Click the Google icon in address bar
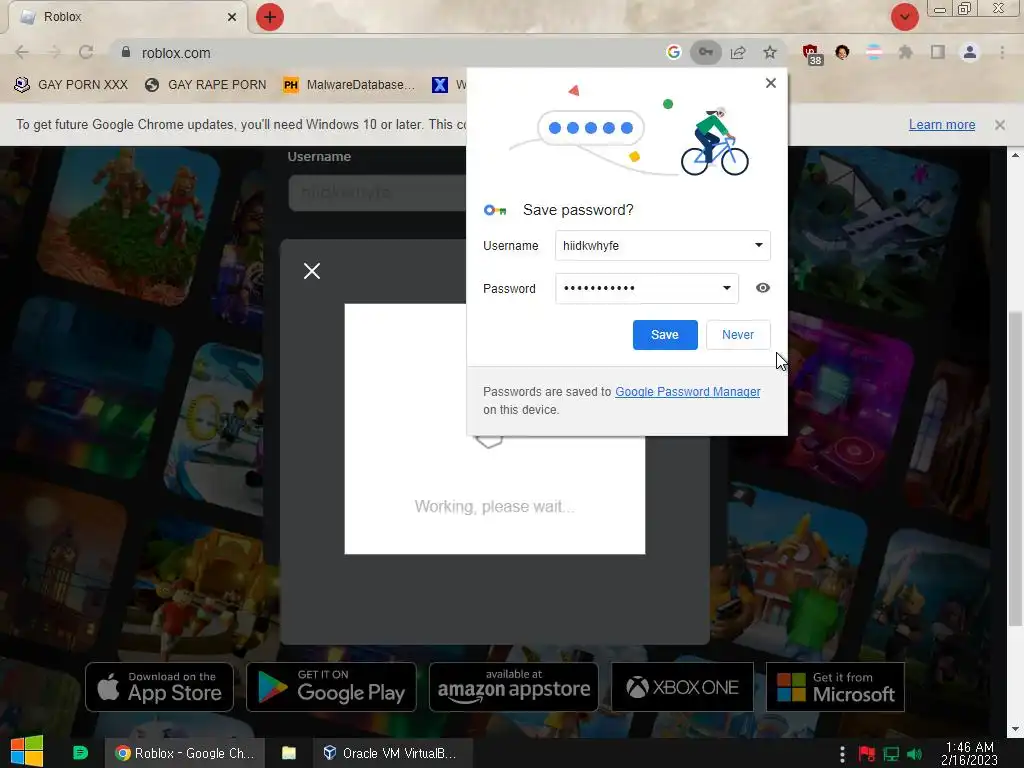Viewport: 1024px width, 768px height. tap(673, 52)
